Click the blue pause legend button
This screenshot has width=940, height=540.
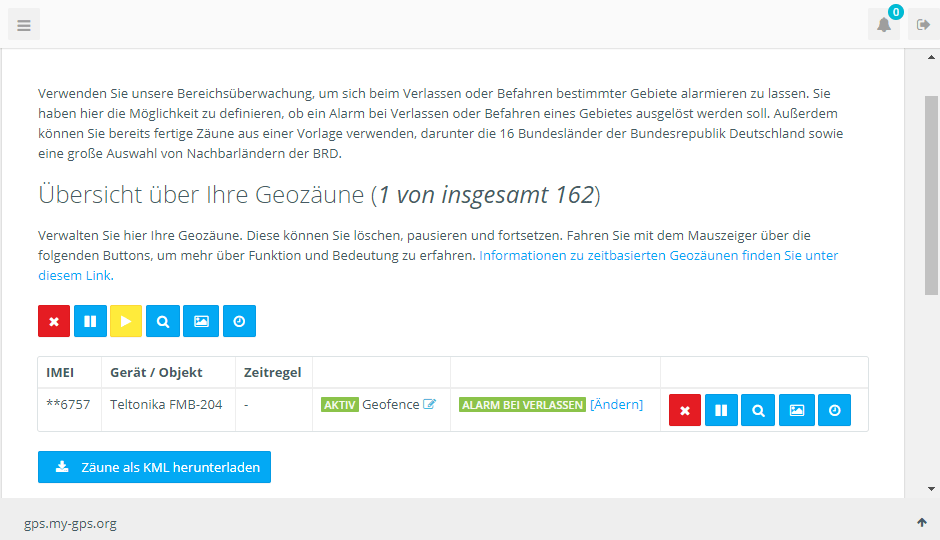pyautogui.click(x=91, y=321)
